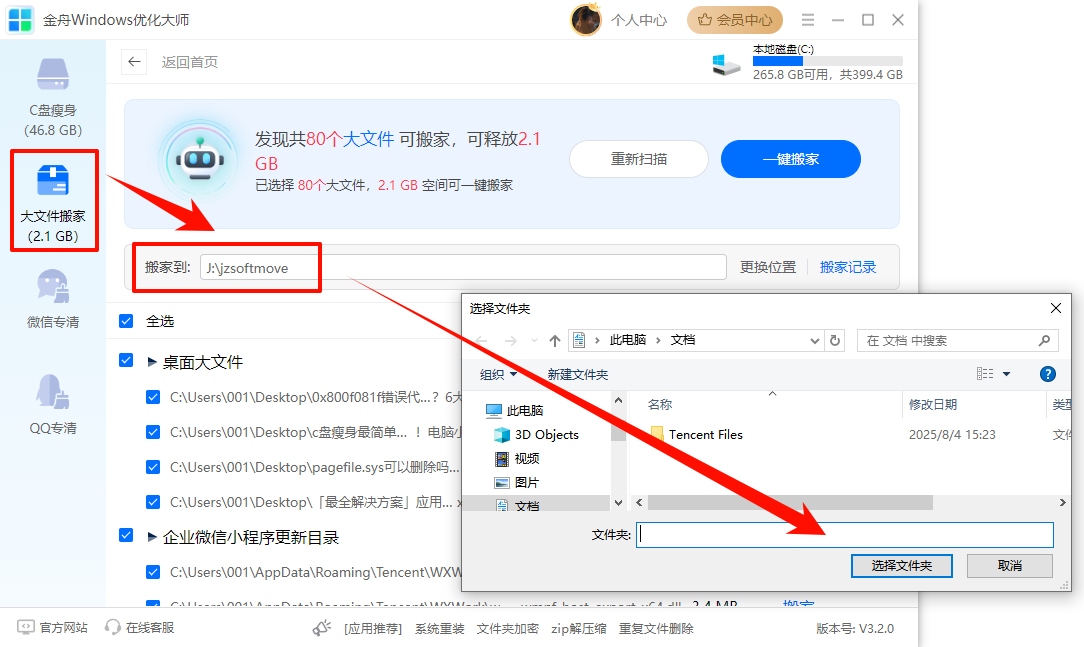Sort by 名称 column header
The width and height of the screenshot is (1084, 647).
point(660,404)
